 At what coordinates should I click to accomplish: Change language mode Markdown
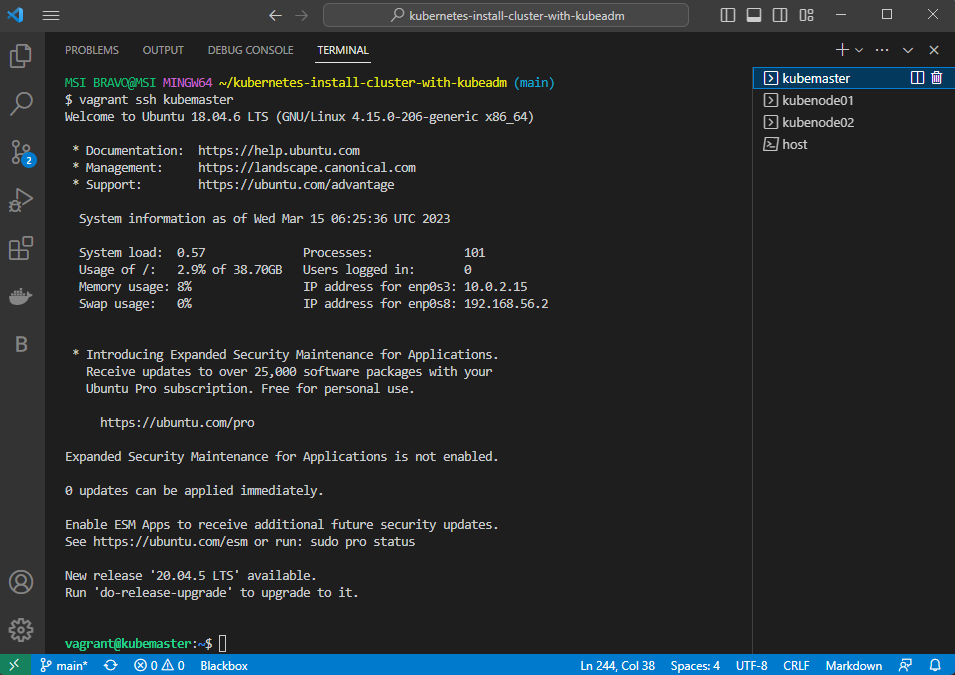(x=854, y=665)
